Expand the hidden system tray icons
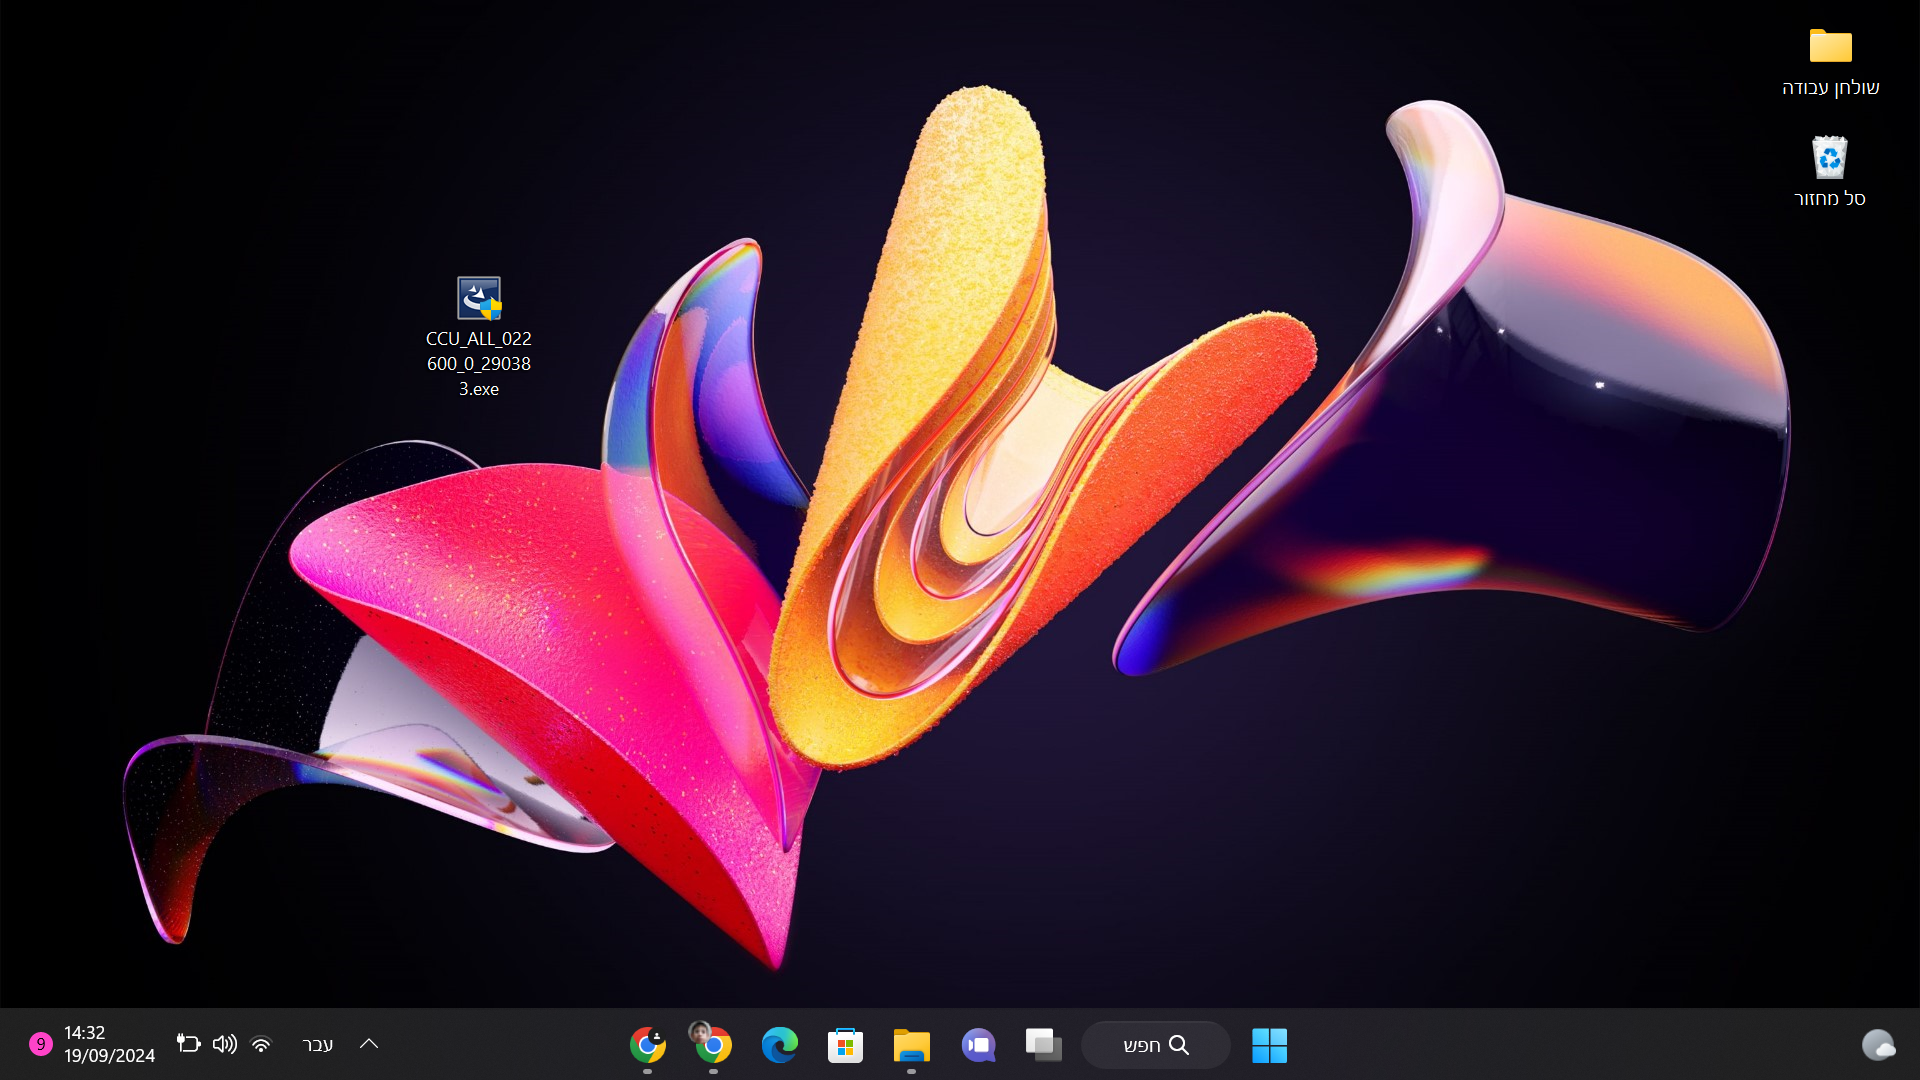 tap(369, 1044)
